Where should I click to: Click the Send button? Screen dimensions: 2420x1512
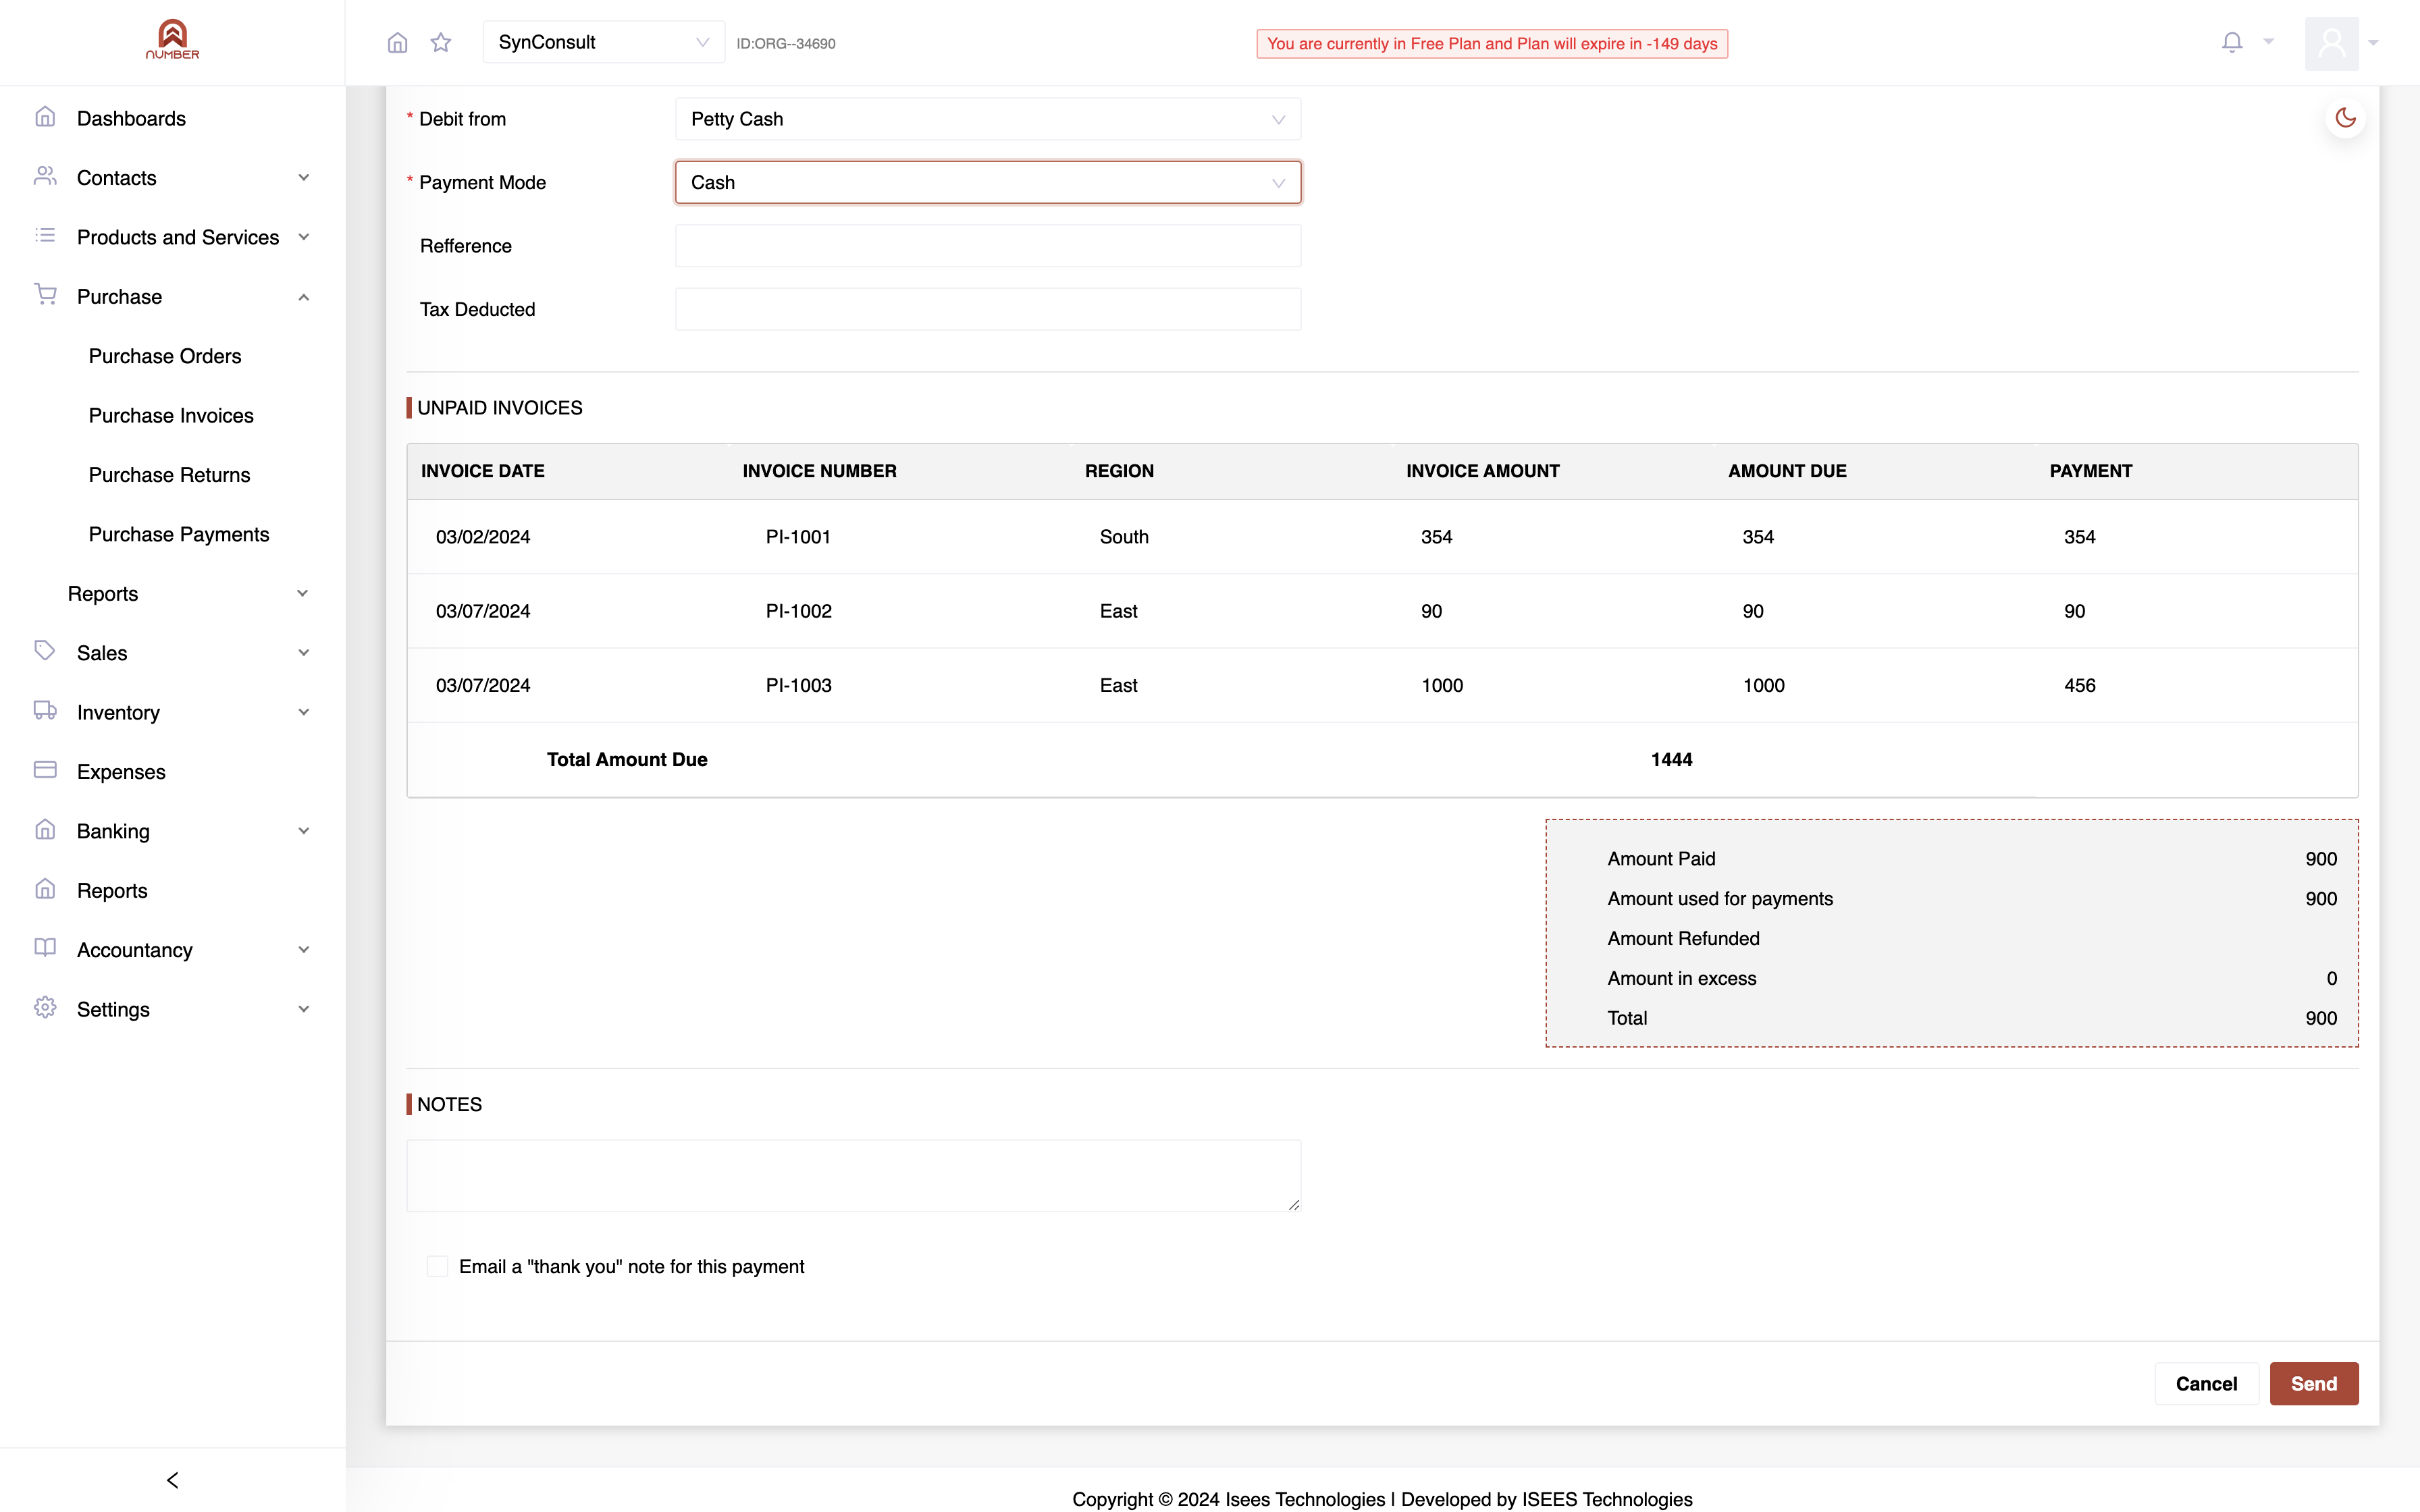(x=2313, y=1384)
